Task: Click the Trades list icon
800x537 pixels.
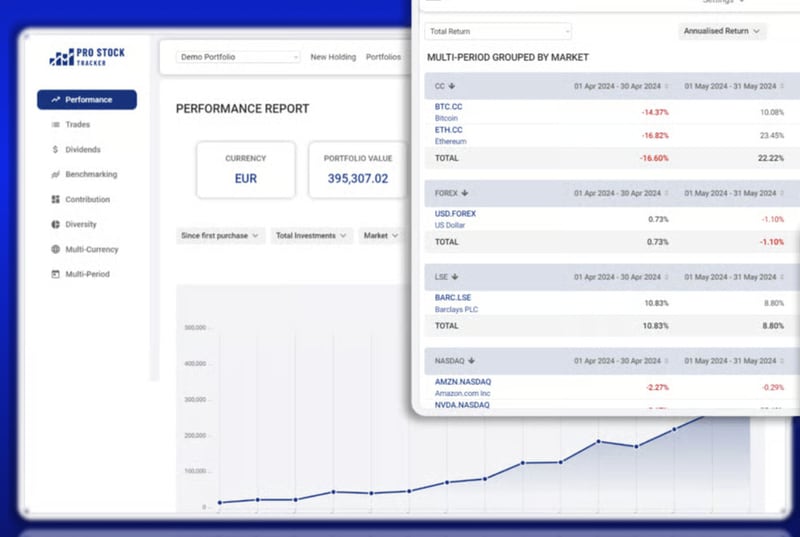Action: pos(56,125)
